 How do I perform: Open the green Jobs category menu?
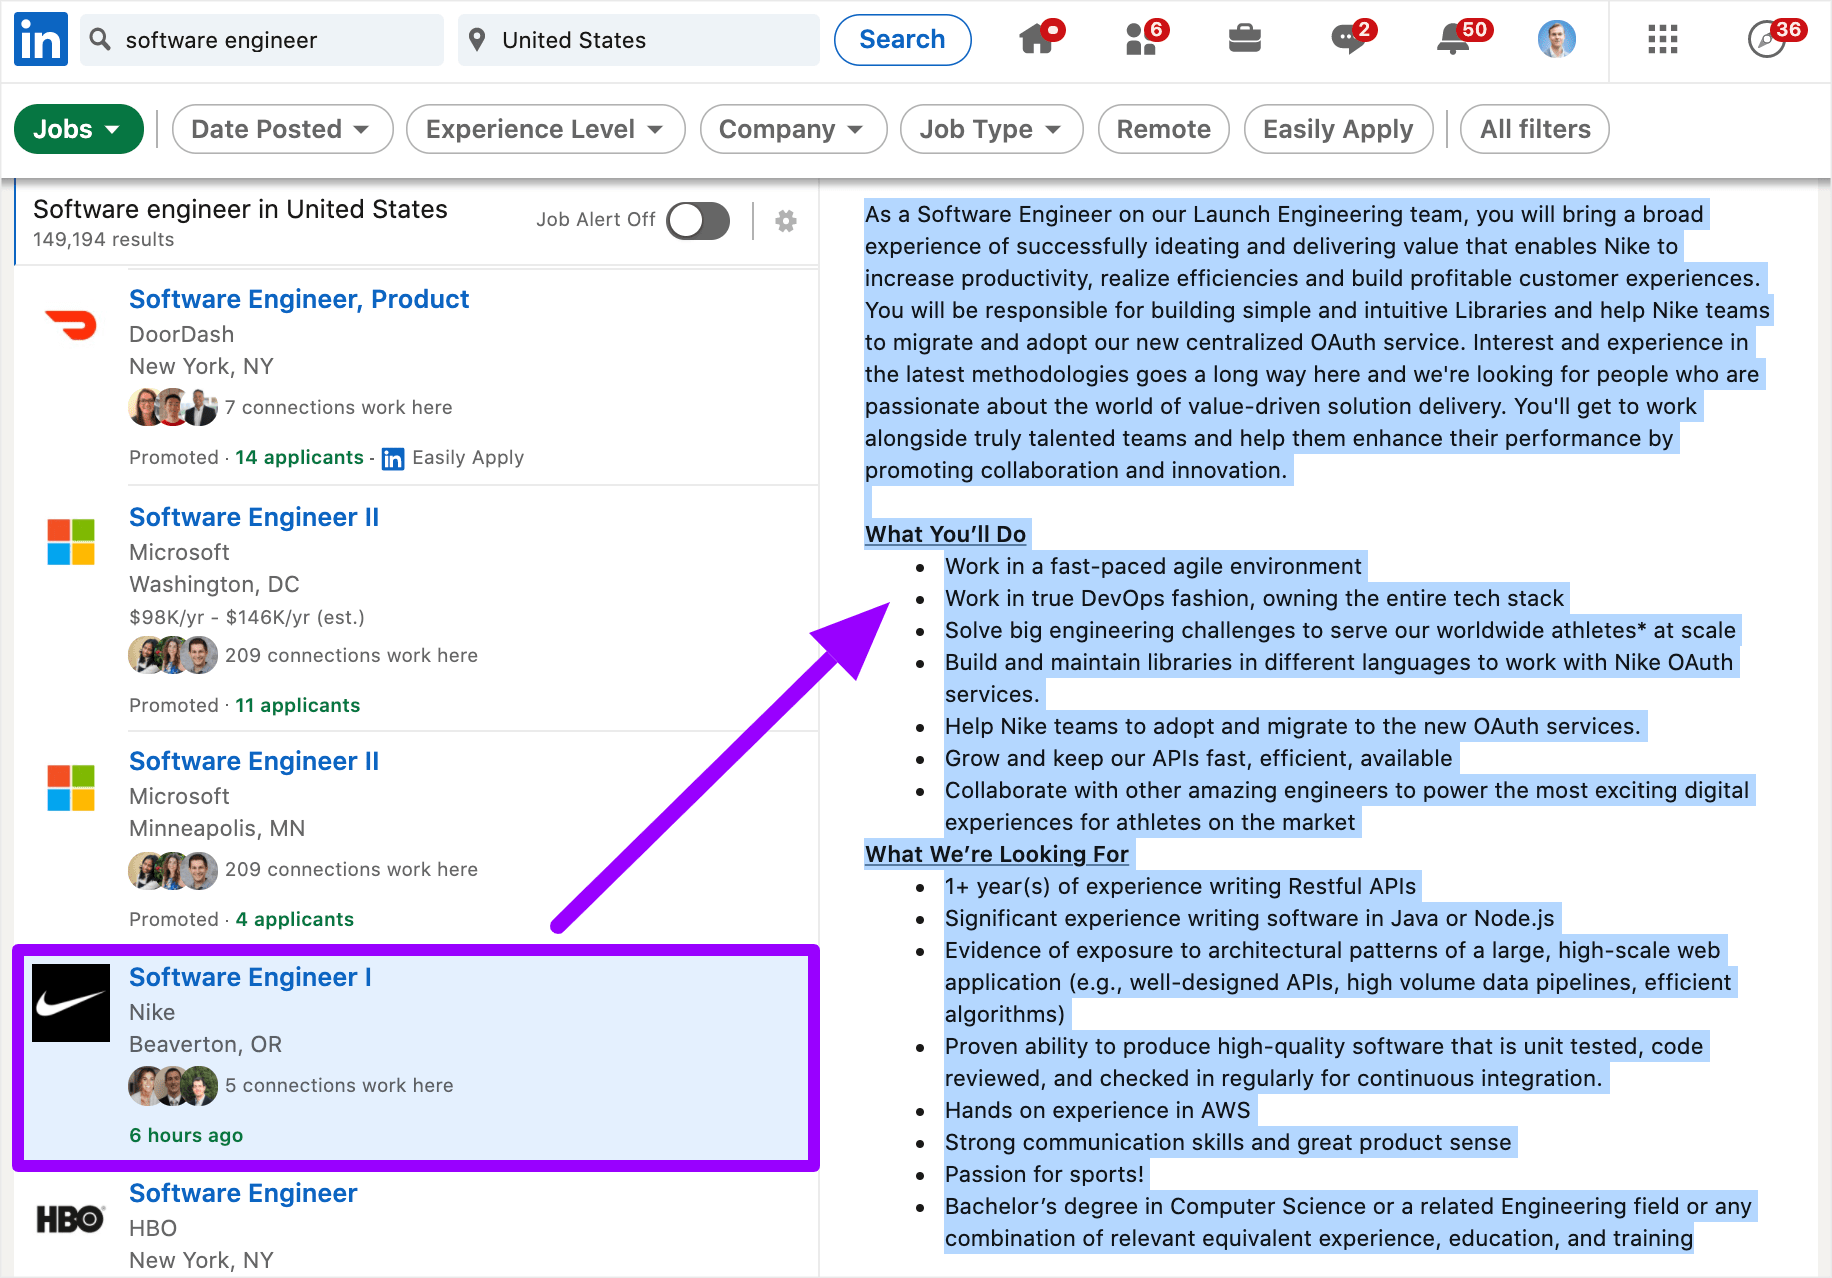pos(78,129)
